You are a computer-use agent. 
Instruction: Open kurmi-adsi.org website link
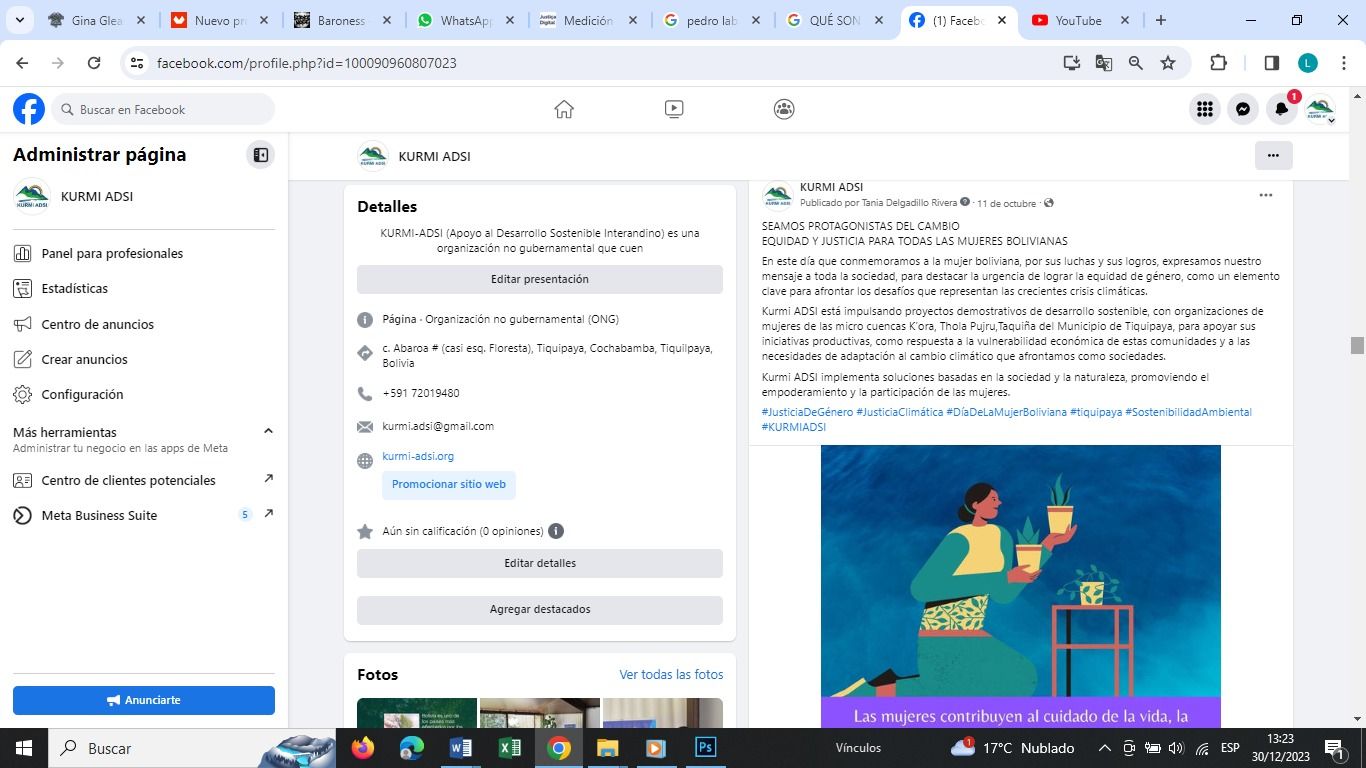click(418, 456)
